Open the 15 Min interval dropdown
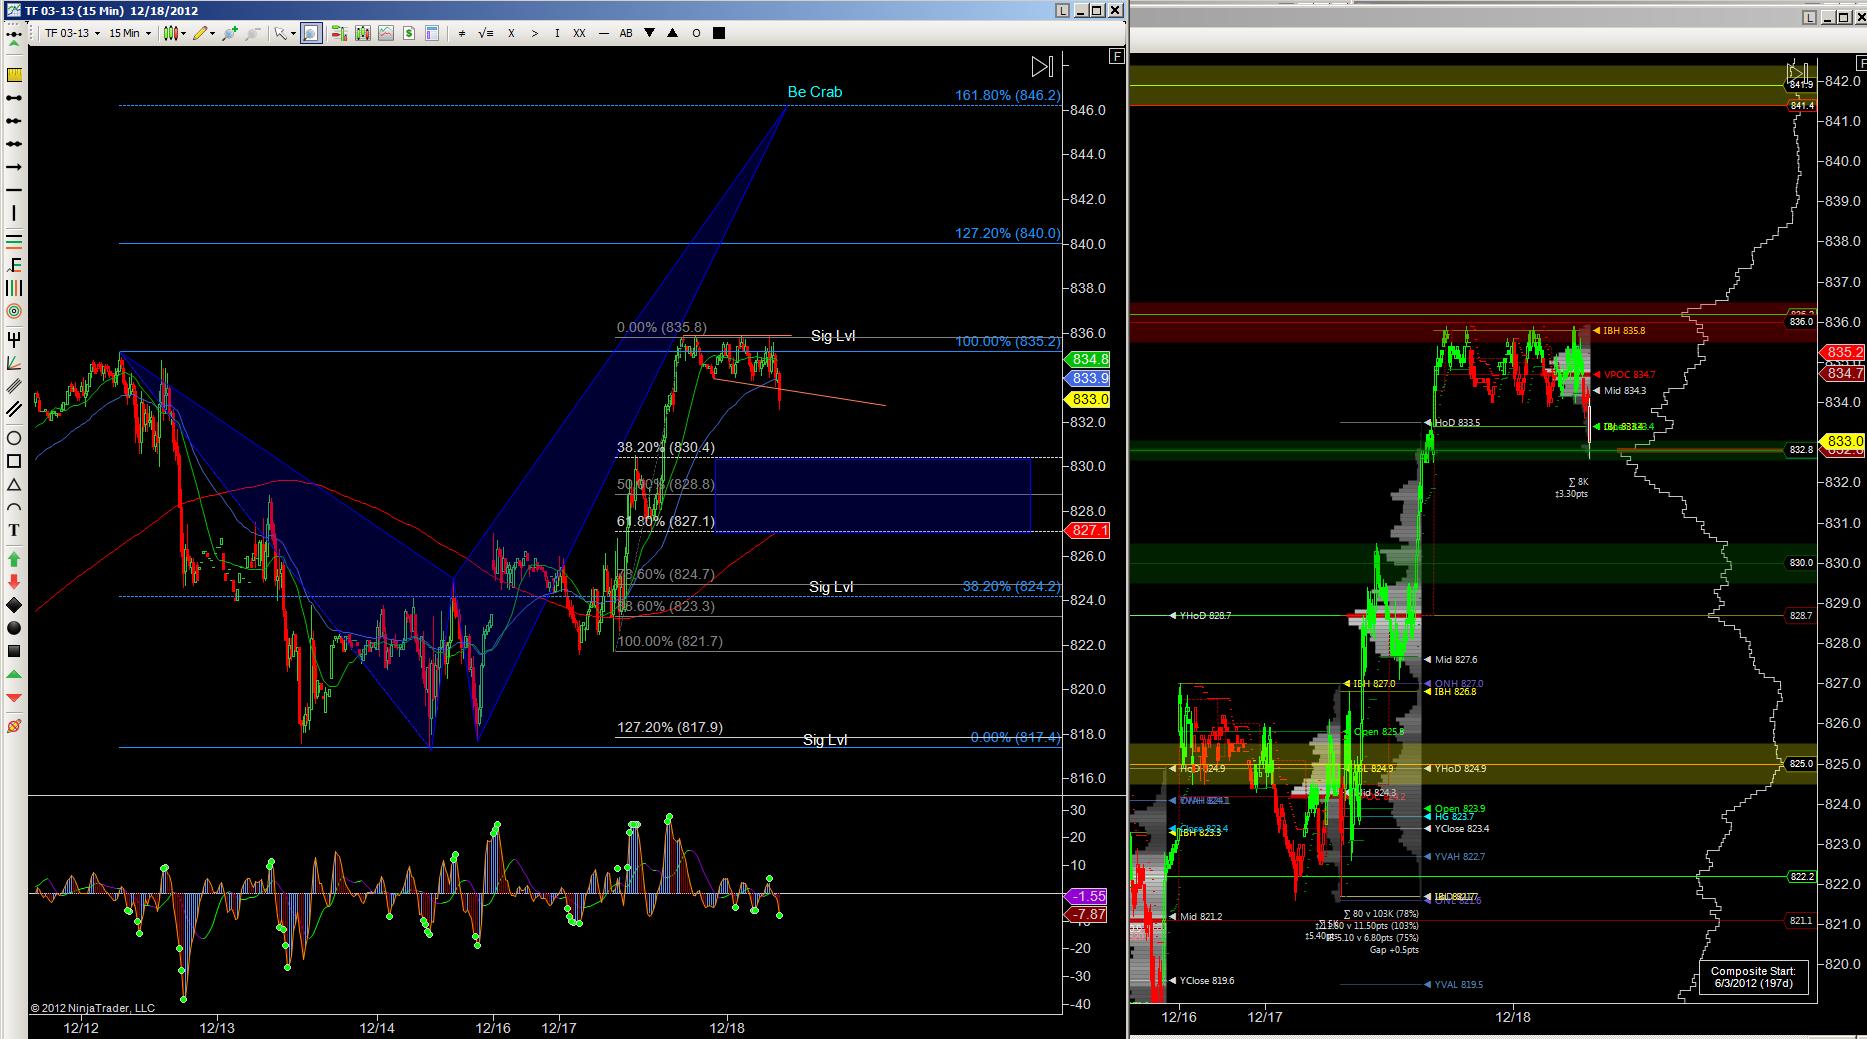Image resolution: width=1867 pixels, height=1039 pixels. (x=130, y=33)
